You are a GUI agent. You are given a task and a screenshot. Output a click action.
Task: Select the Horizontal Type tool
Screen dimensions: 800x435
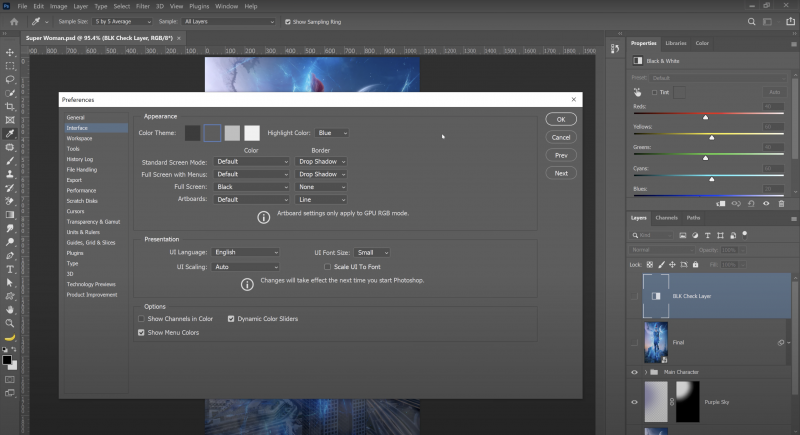click(10, 269)
